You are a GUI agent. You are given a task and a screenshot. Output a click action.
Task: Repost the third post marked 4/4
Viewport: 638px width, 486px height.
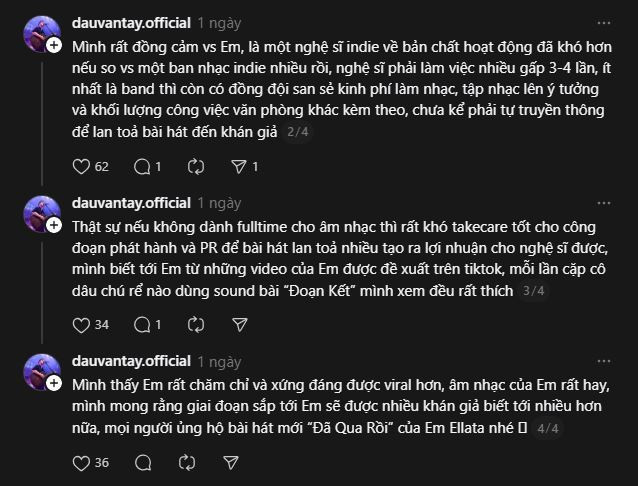pyautogui.click(x=186, y=462)
